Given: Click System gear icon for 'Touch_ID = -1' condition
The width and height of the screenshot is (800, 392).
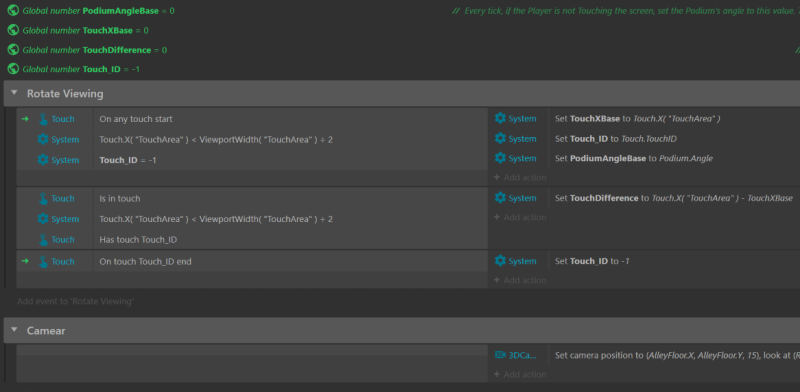Looking at the screenshot, I should [43, 160].
